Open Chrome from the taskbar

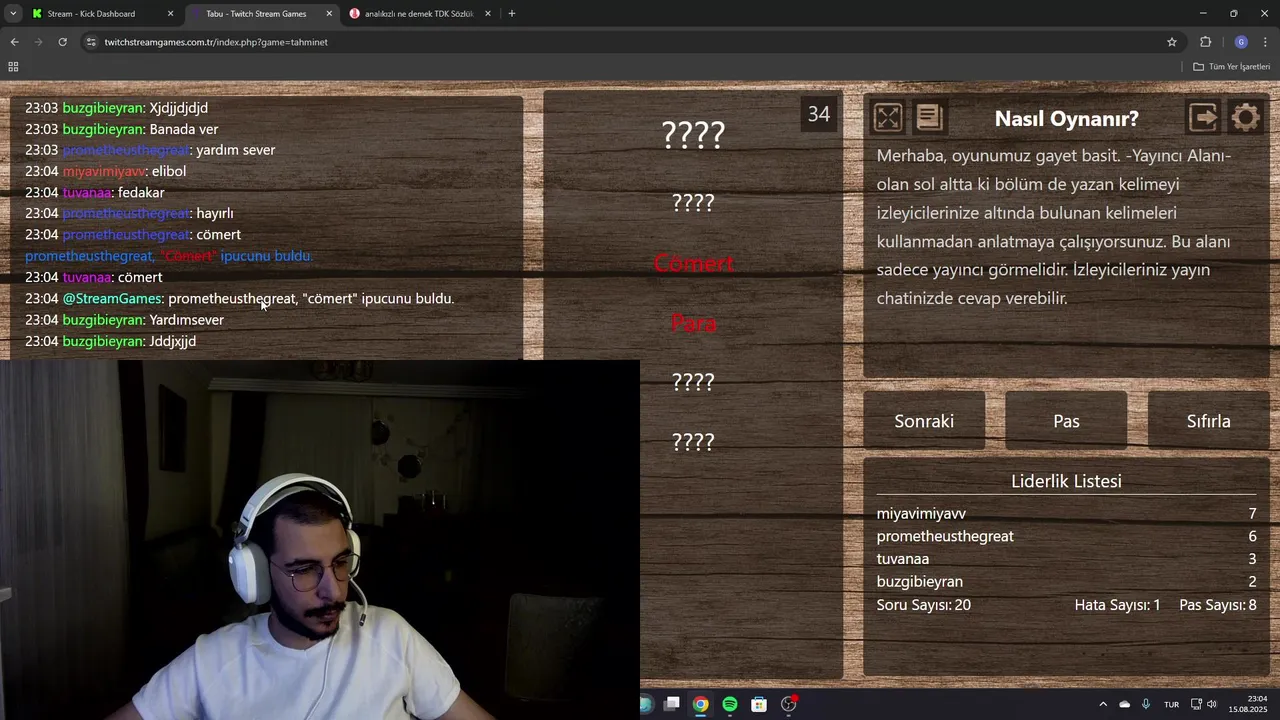coord(701,704)
